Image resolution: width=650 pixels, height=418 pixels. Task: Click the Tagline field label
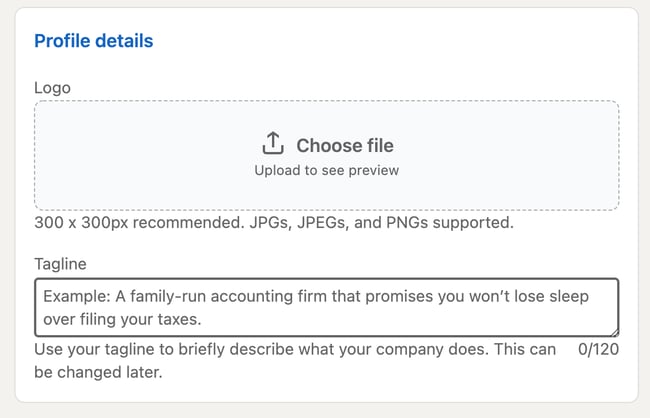(x=60, y=263)
